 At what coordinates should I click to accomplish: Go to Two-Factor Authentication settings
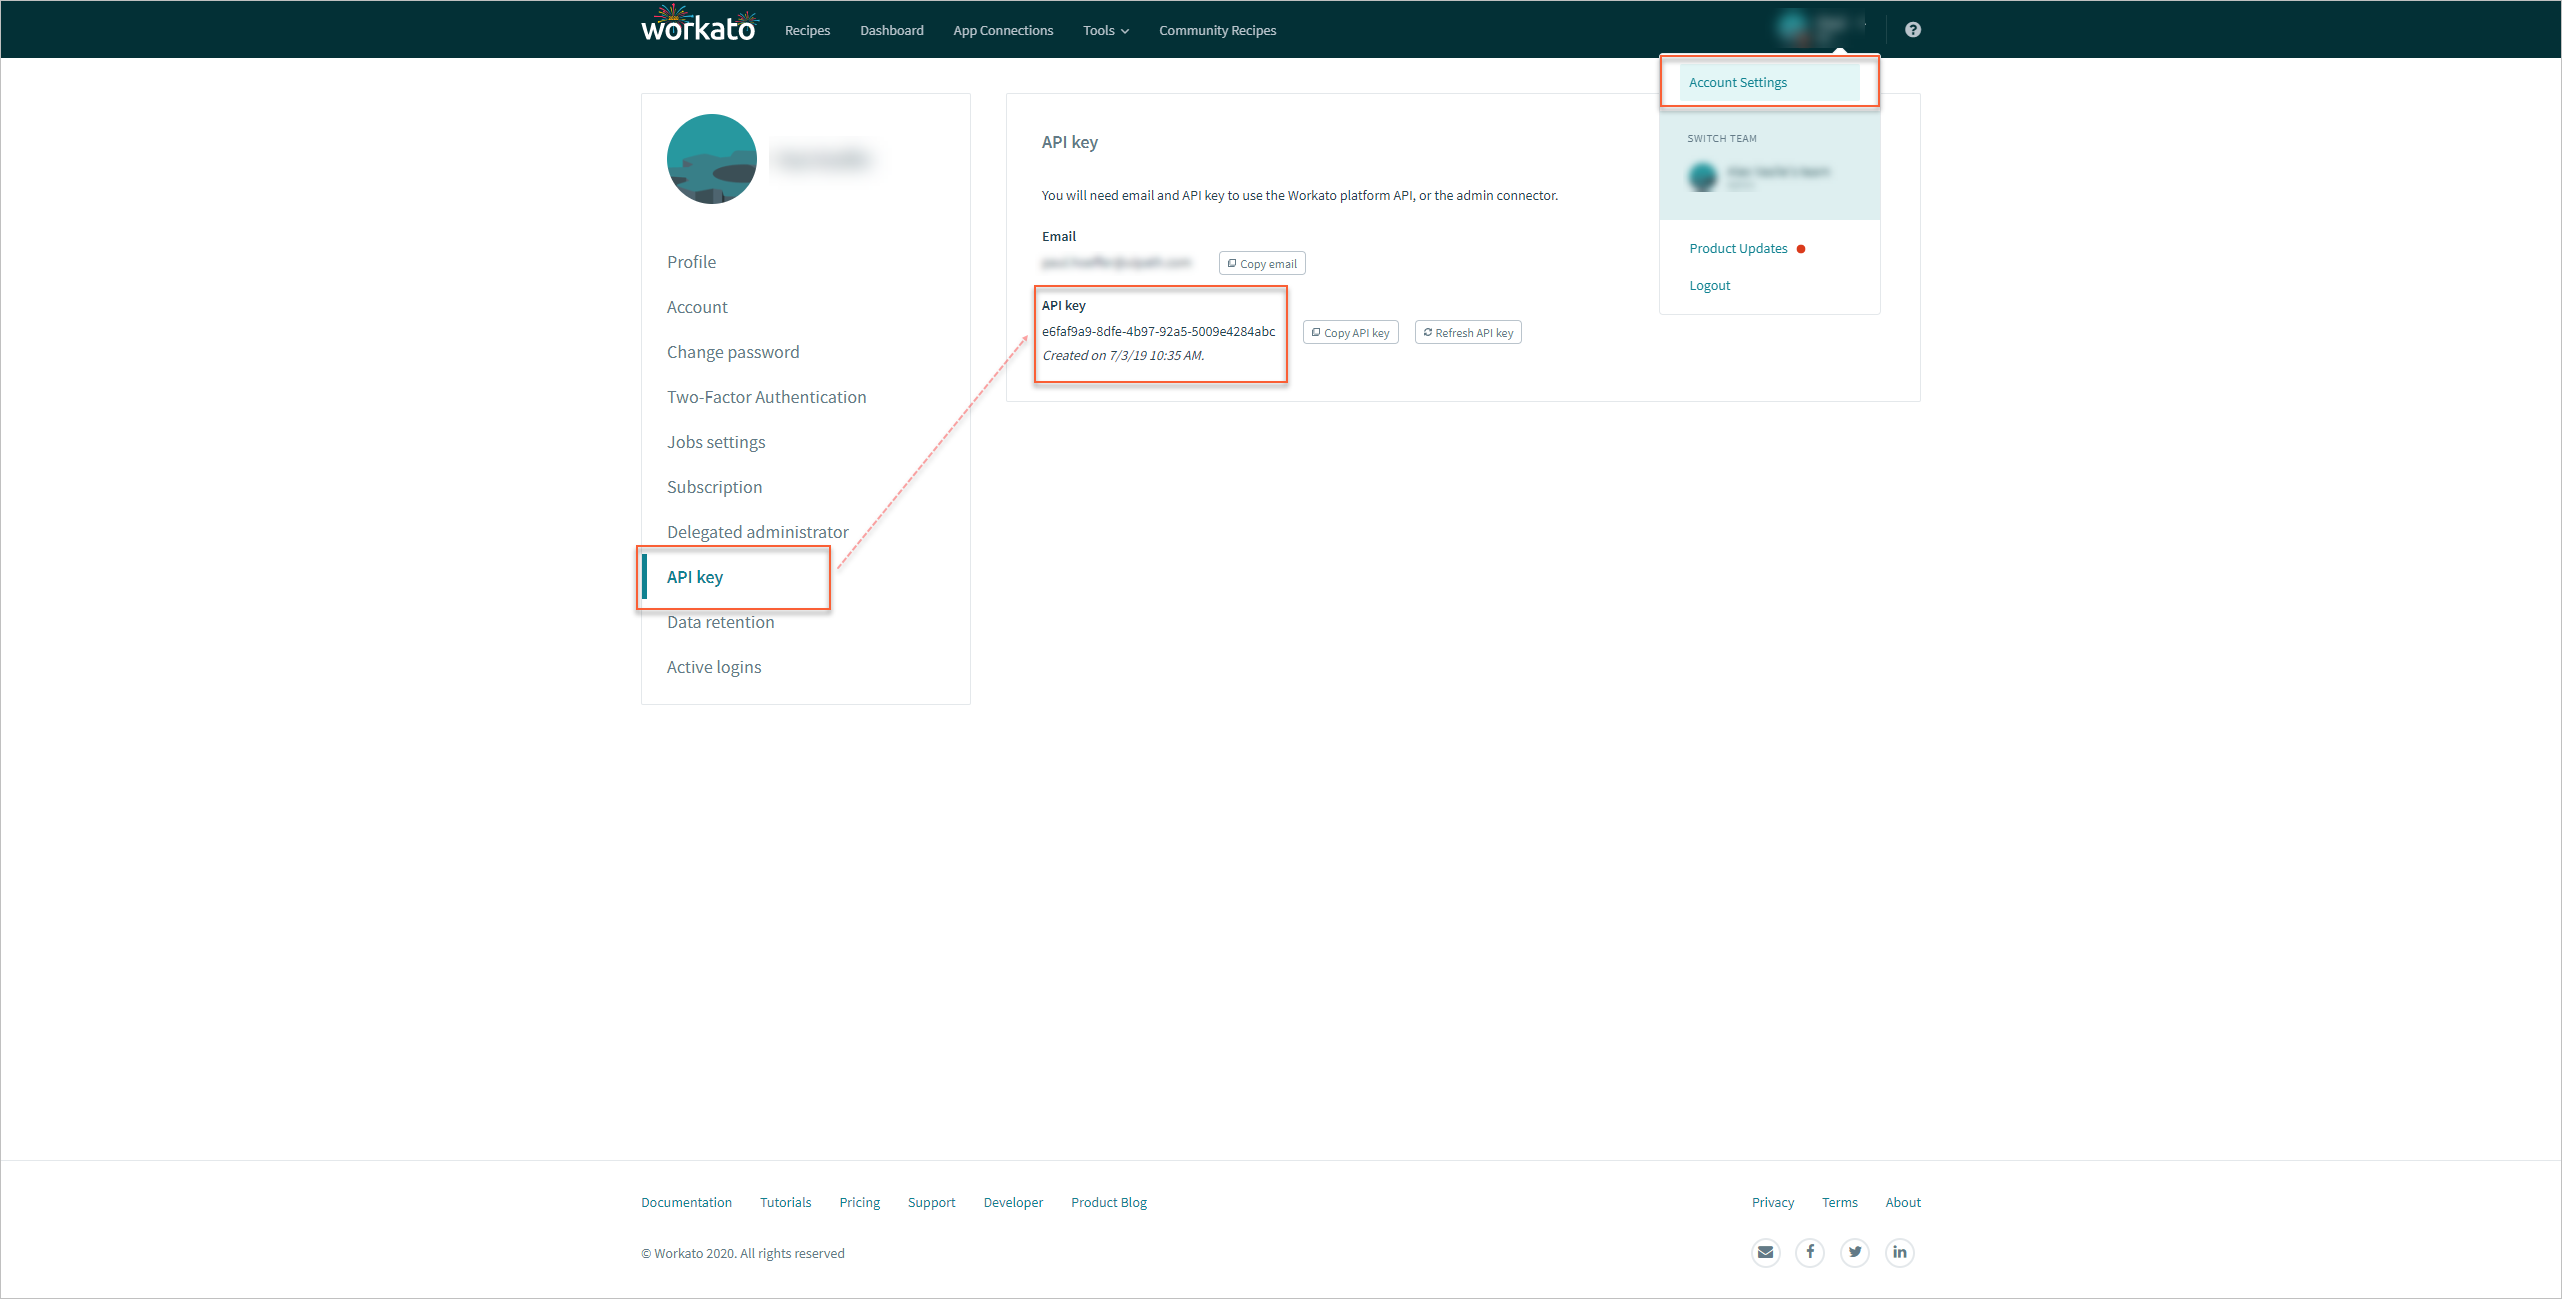coord(766,397)
